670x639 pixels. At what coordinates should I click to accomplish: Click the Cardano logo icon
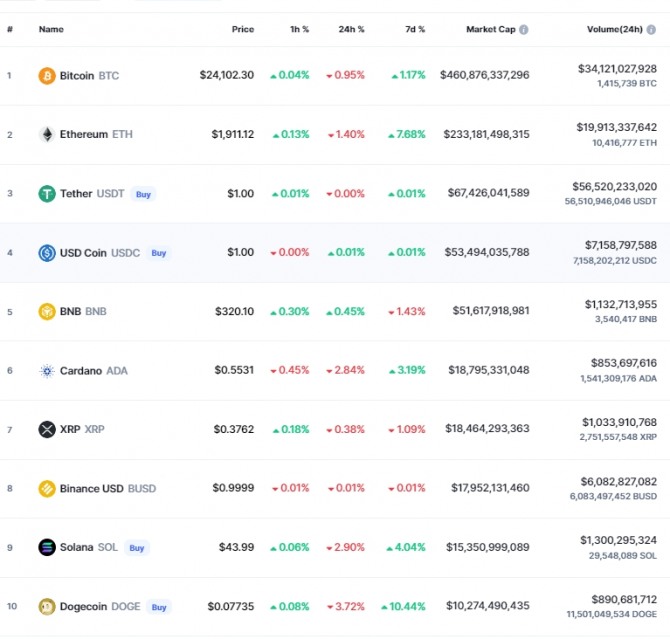[47, 371]
